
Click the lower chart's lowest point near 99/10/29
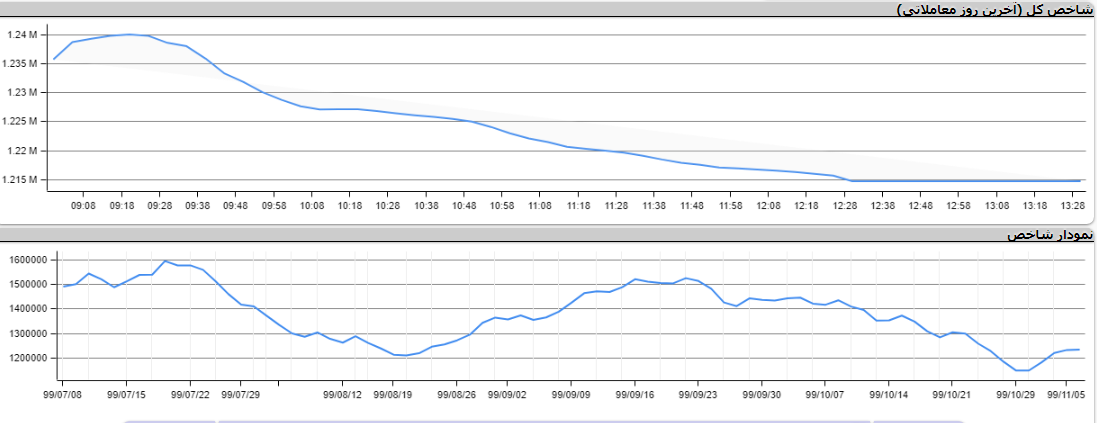1022,371
